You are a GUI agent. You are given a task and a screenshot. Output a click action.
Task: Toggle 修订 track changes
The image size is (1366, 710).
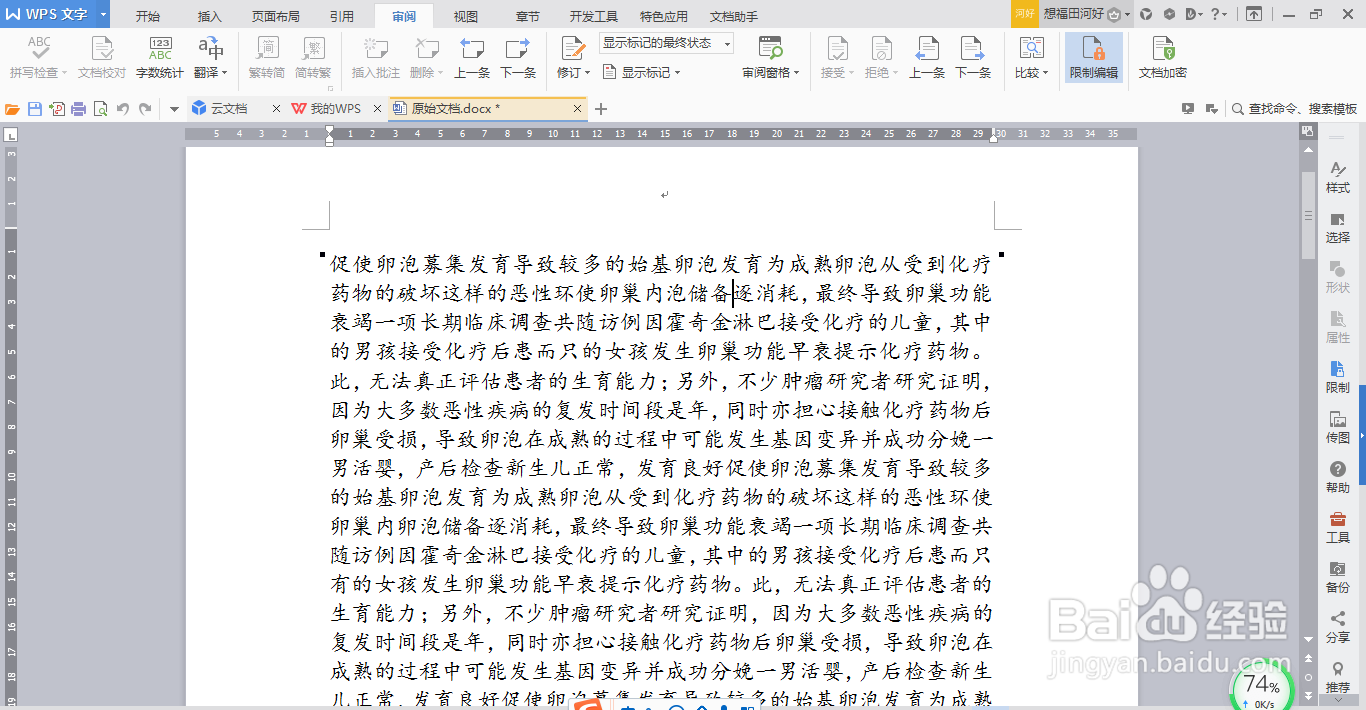(572, 48)
